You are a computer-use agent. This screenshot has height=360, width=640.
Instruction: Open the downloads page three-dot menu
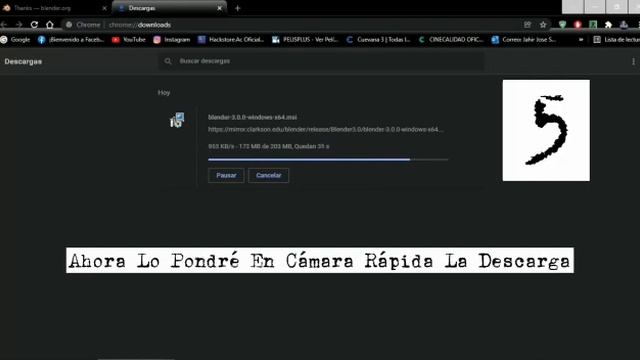633,61
